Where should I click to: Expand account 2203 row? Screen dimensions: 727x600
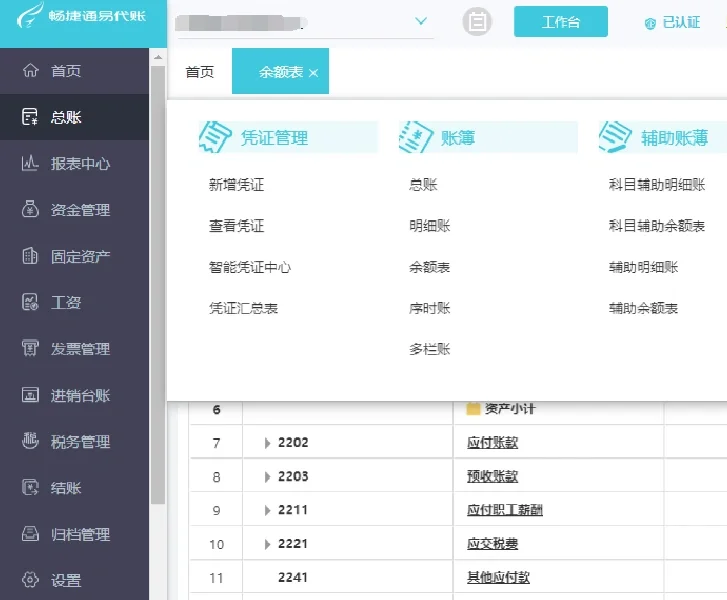[267, 477]
